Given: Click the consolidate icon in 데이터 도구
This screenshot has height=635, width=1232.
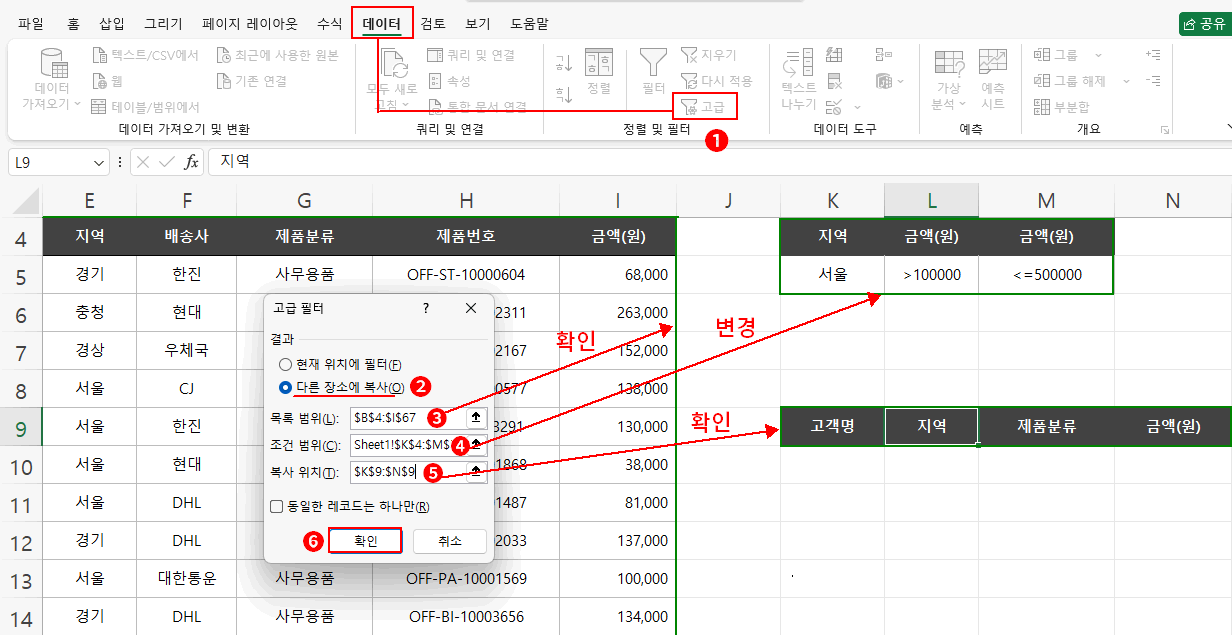Looking at the screenshot, I should [883, 56].
